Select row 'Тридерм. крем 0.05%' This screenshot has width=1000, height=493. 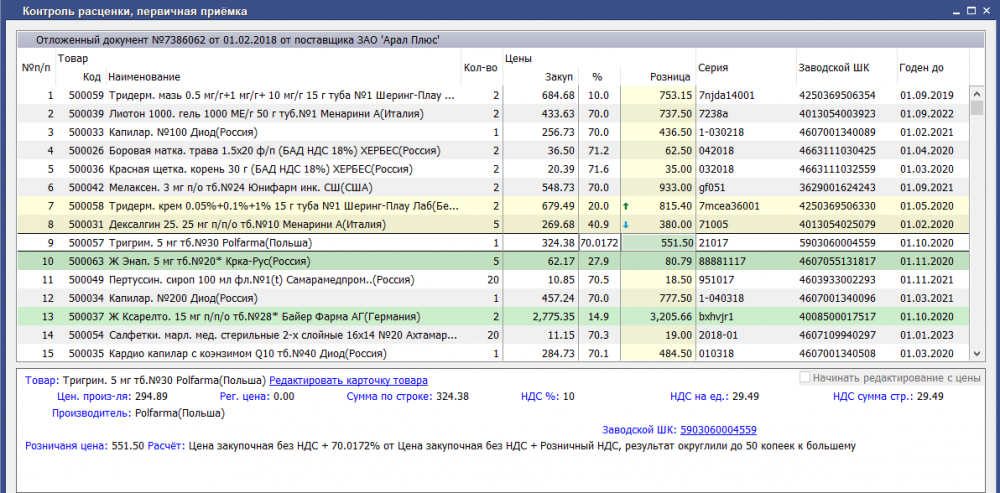point(494,206)
